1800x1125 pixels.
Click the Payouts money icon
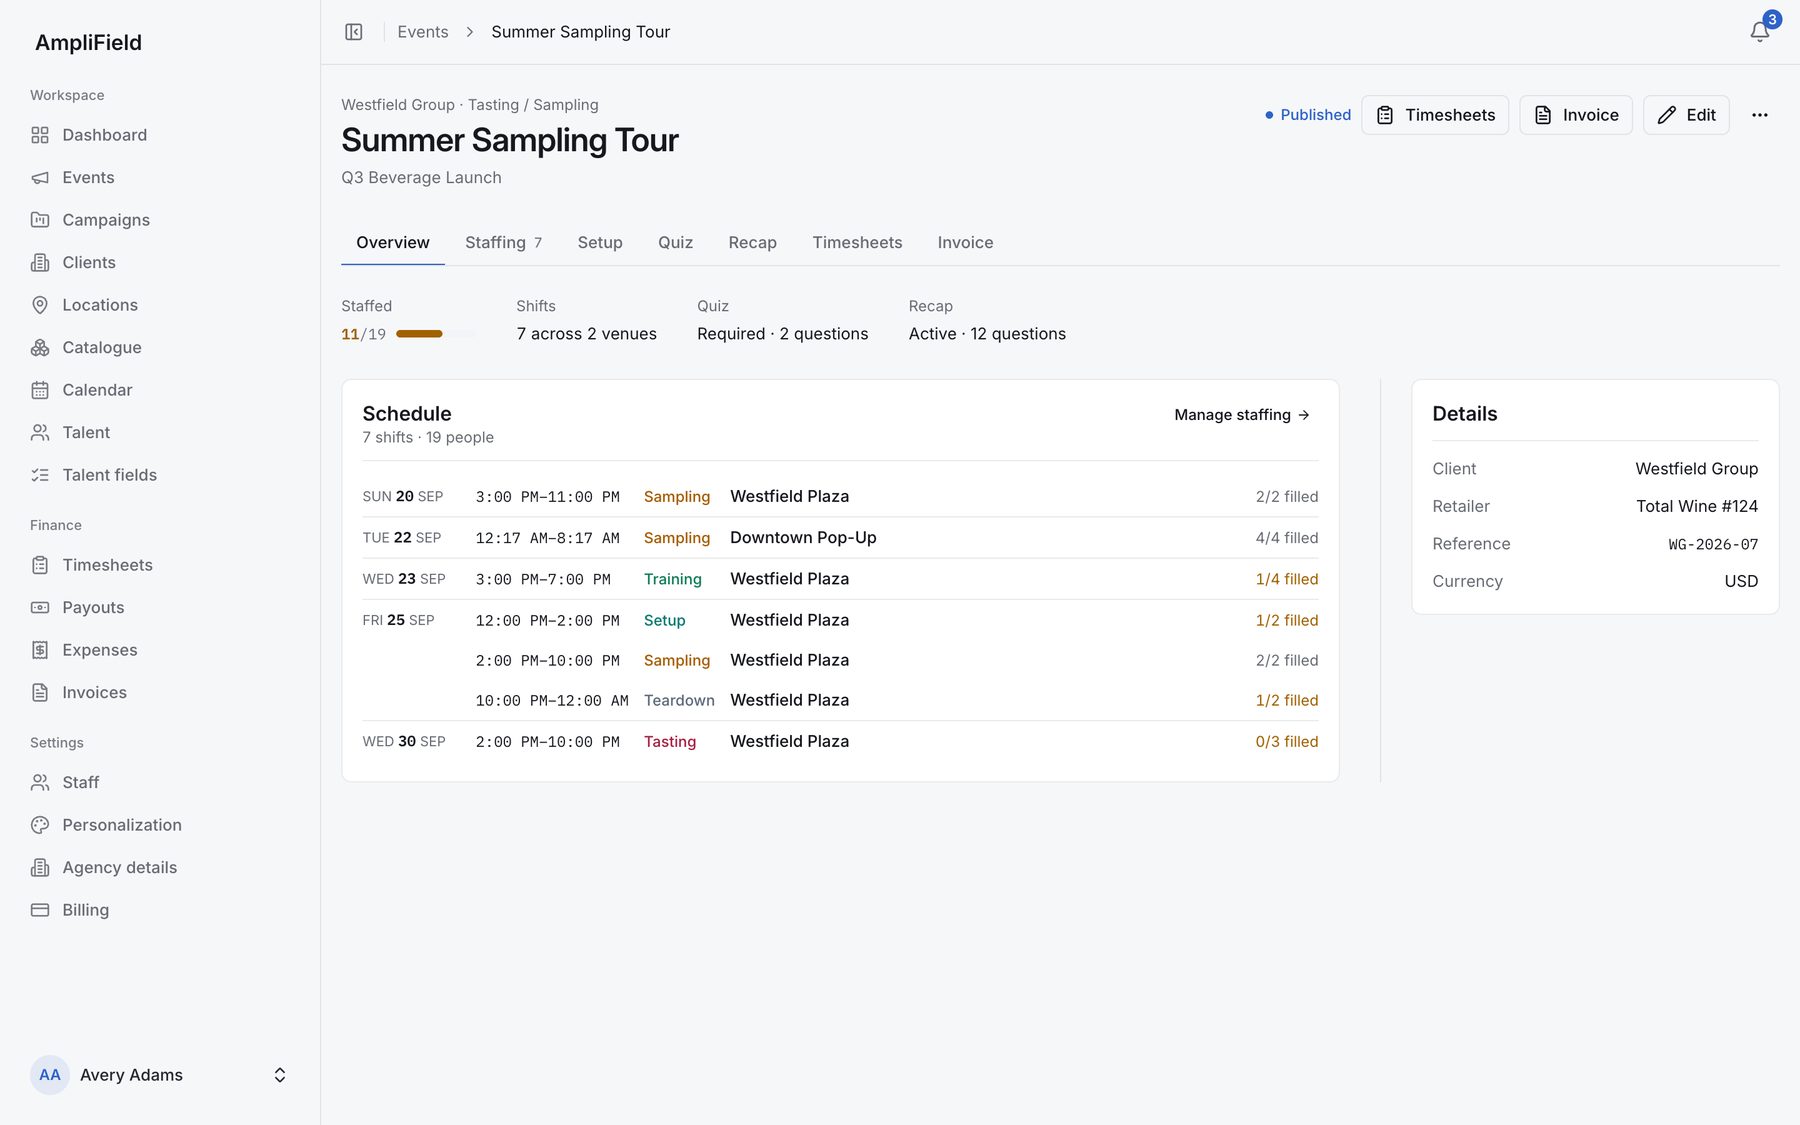[40, 607]
